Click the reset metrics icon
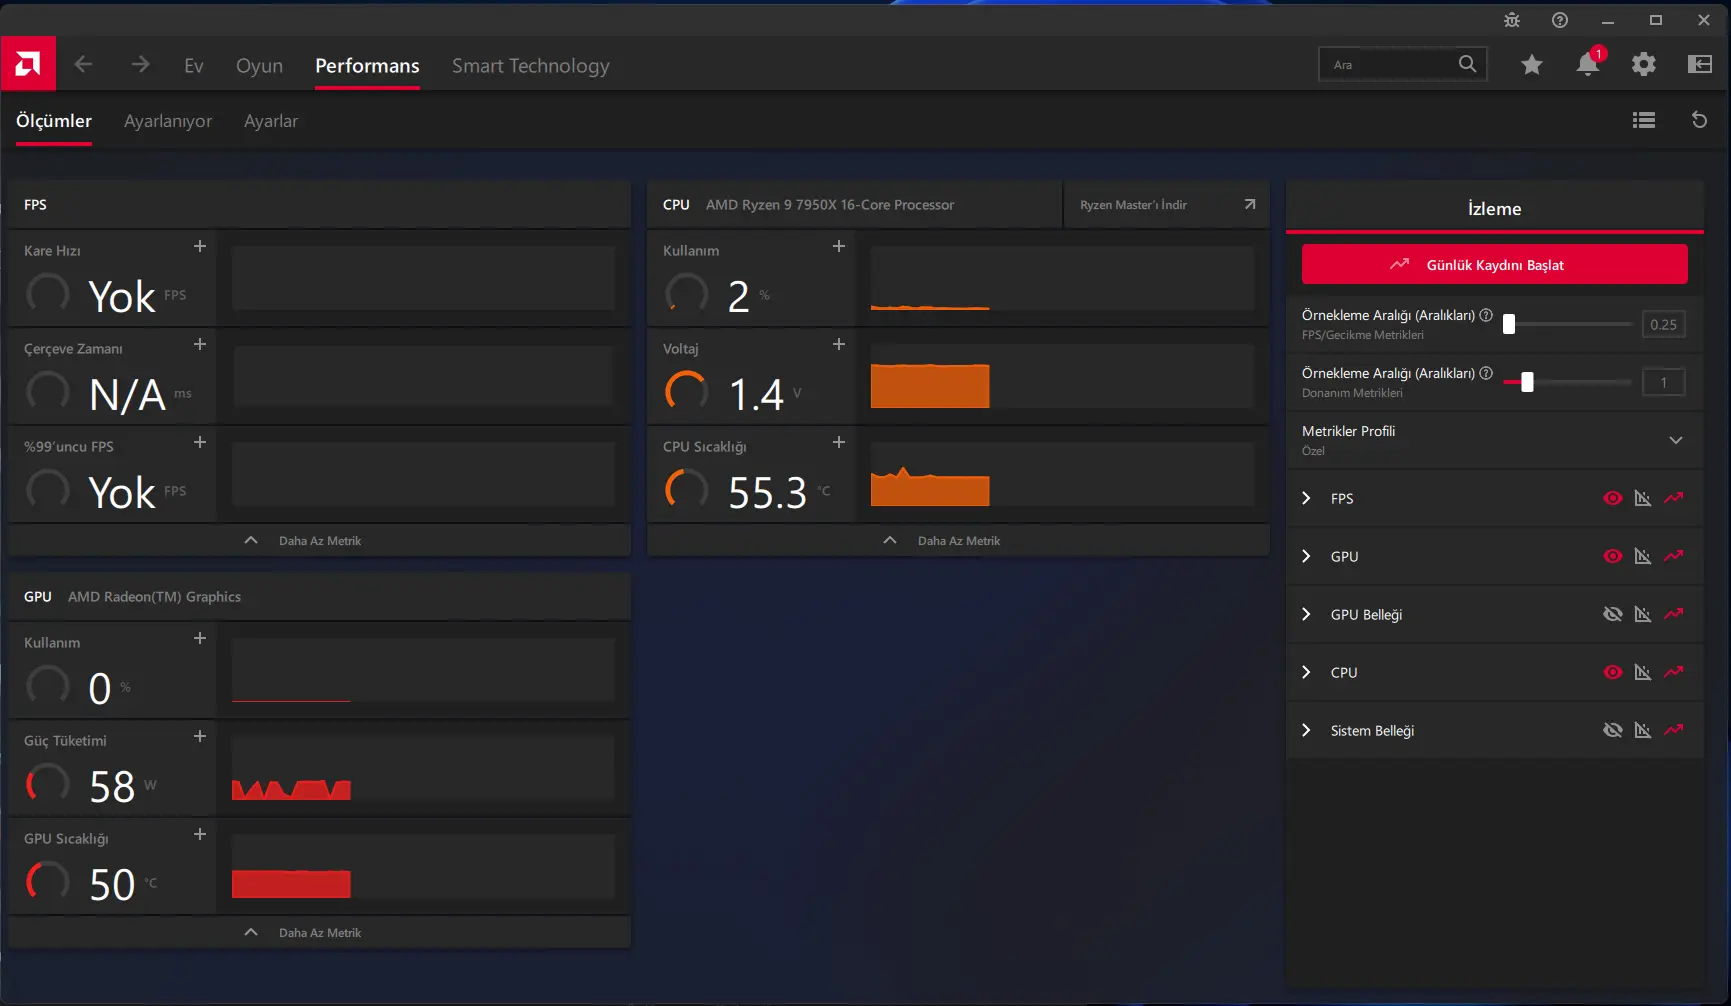 1699,120
